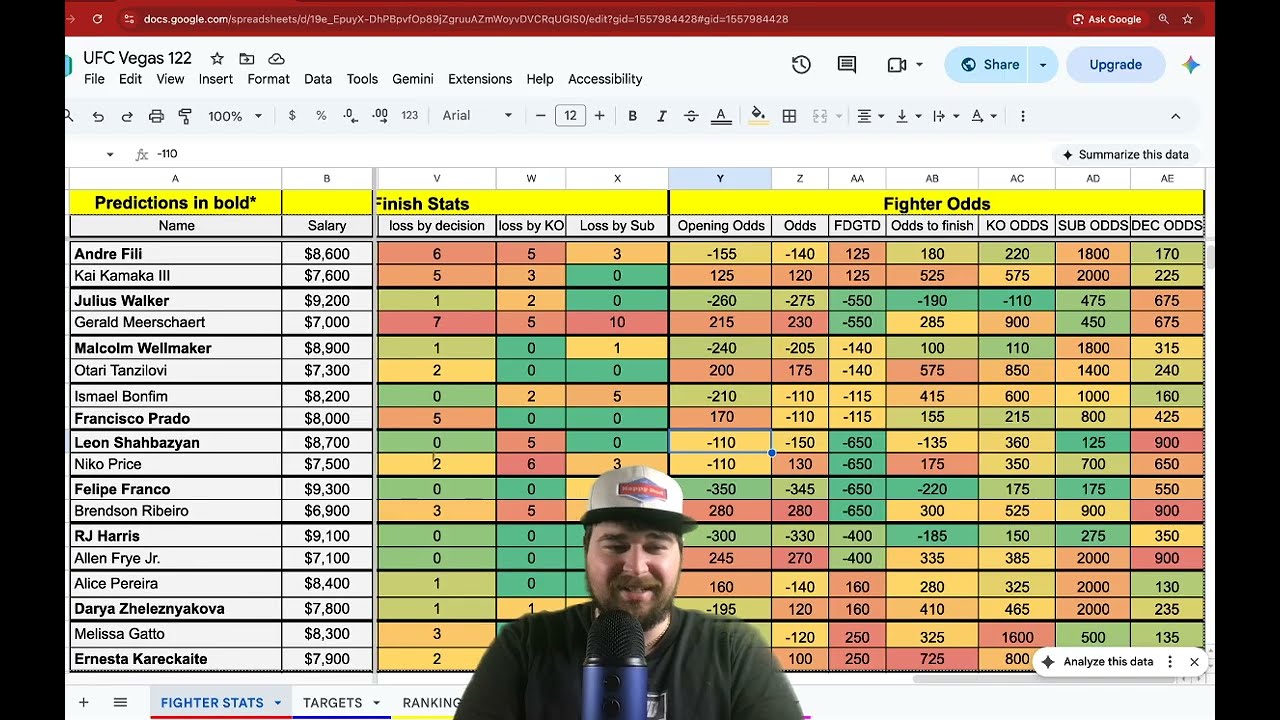Undo the last action in toolbar
Screen dimensions: 1280x720
tap(98, 116)
